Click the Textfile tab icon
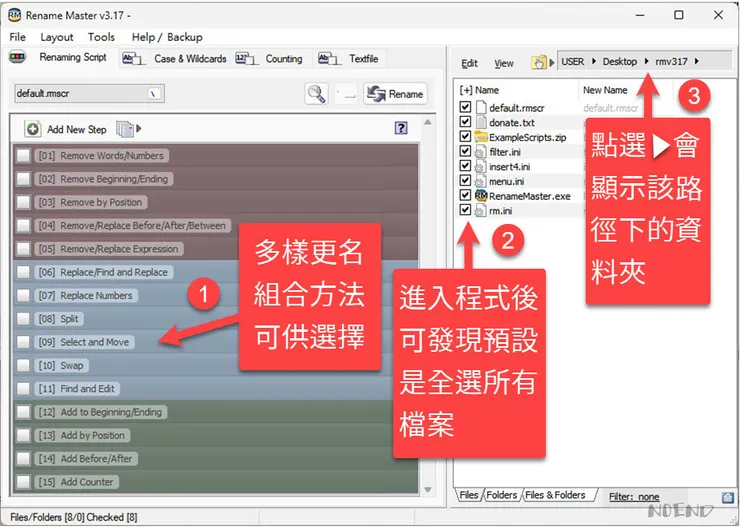The image size is (740, 527). [x=329, y=59]
